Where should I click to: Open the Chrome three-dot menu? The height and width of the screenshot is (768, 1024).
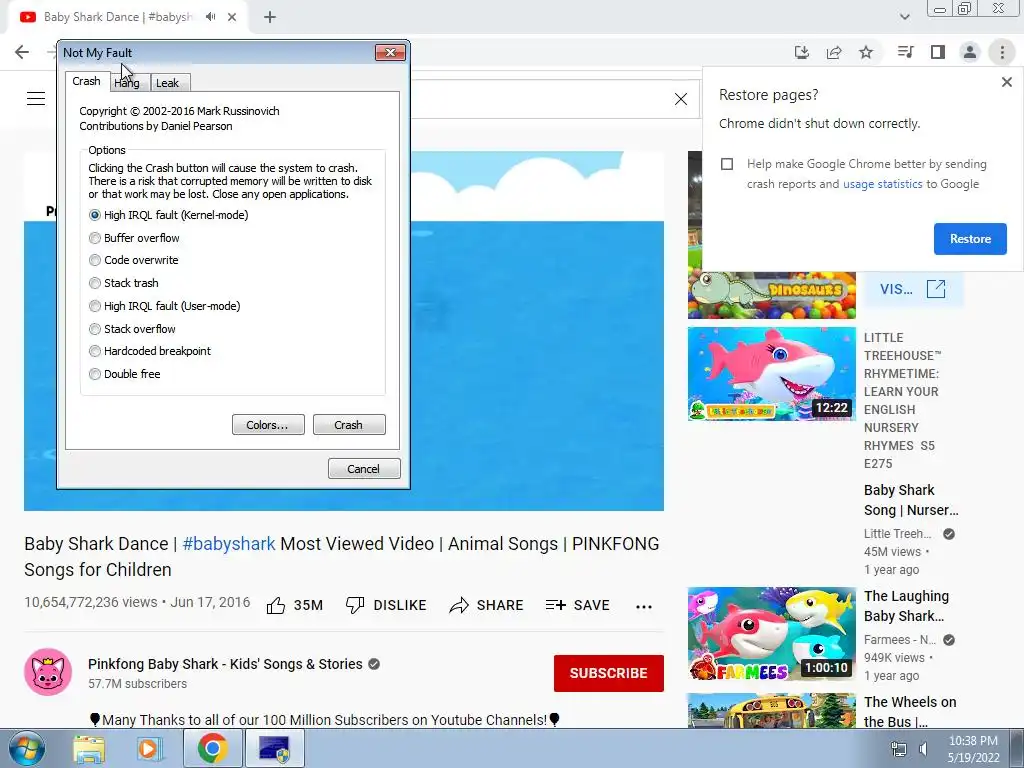coord(1002,52)
